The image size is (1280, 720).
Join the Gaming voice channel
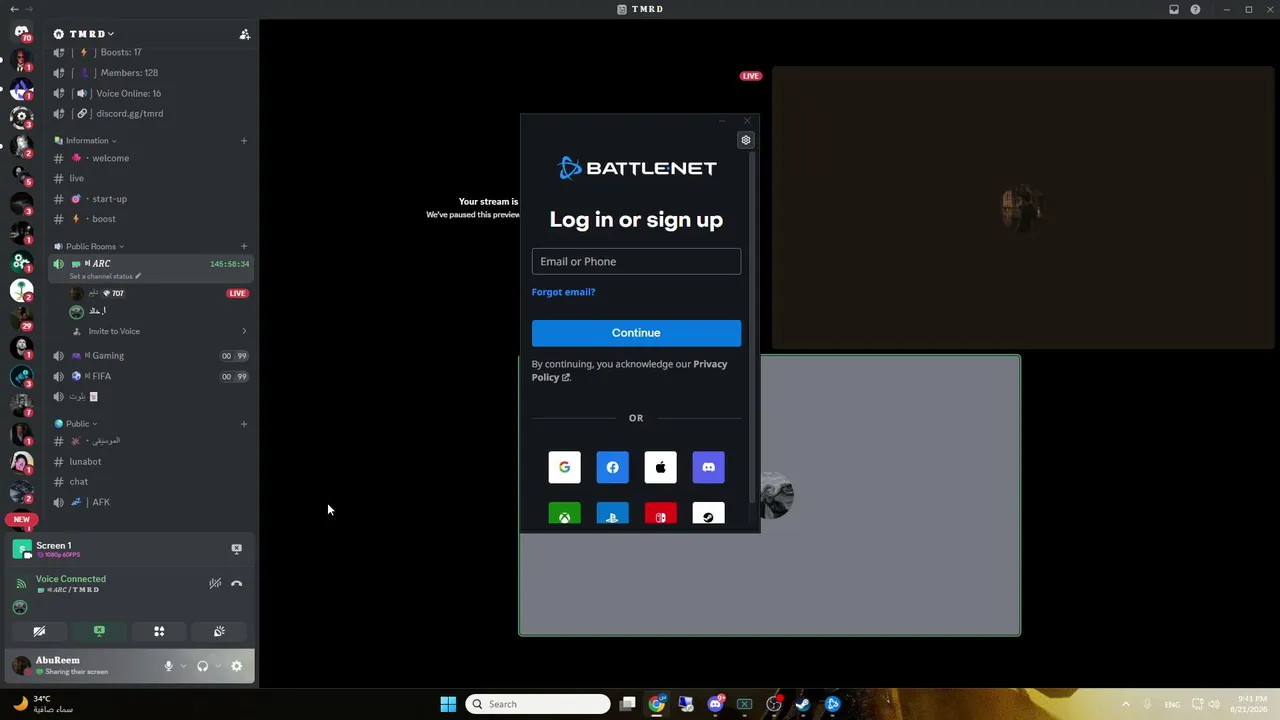coord(151,356)
